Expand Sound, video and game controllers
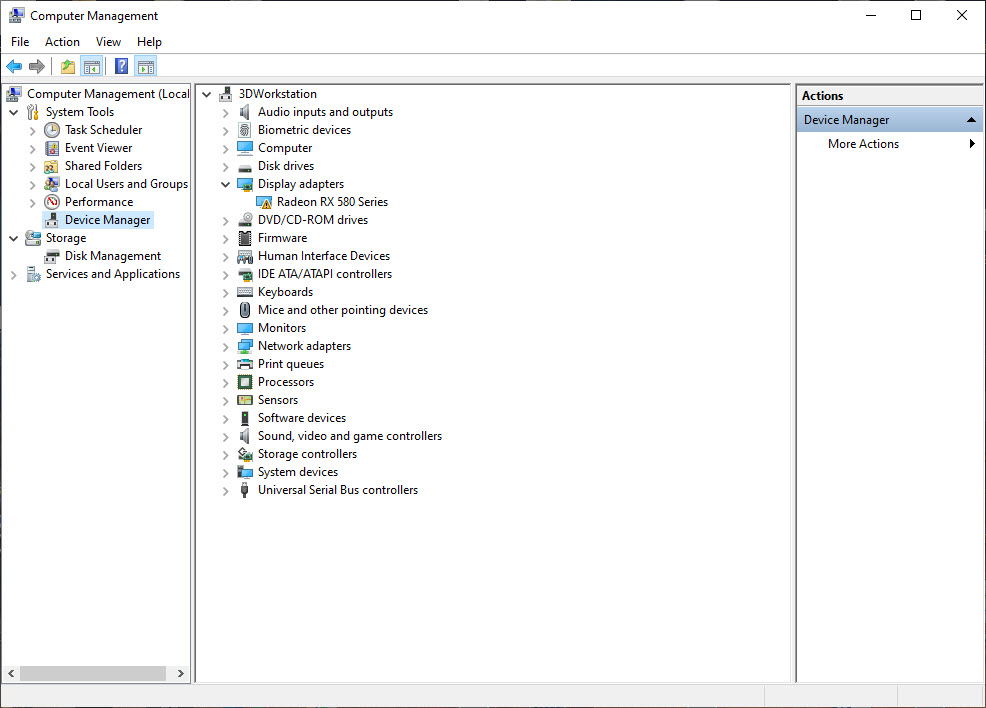986x708 pixels. [225, 437]
